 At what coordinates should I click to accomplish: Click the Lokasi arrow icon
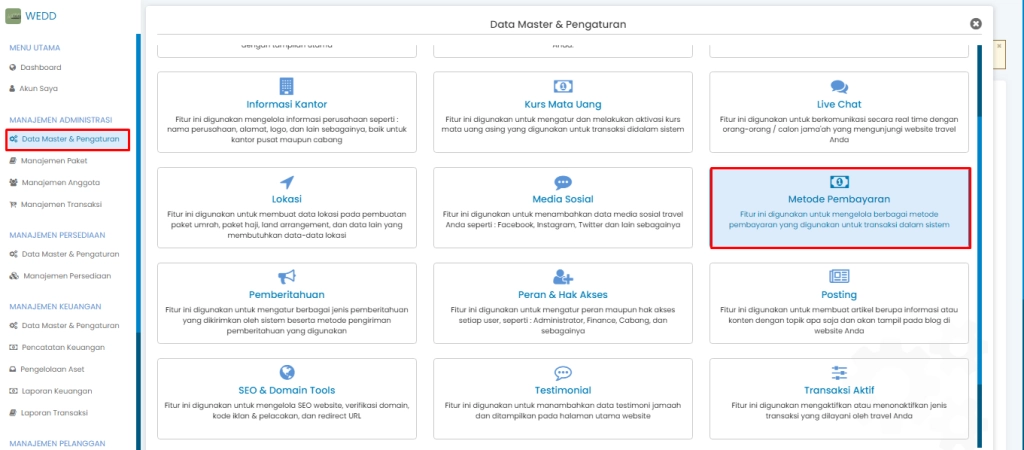pyautogui.click(x=286, y=181)
